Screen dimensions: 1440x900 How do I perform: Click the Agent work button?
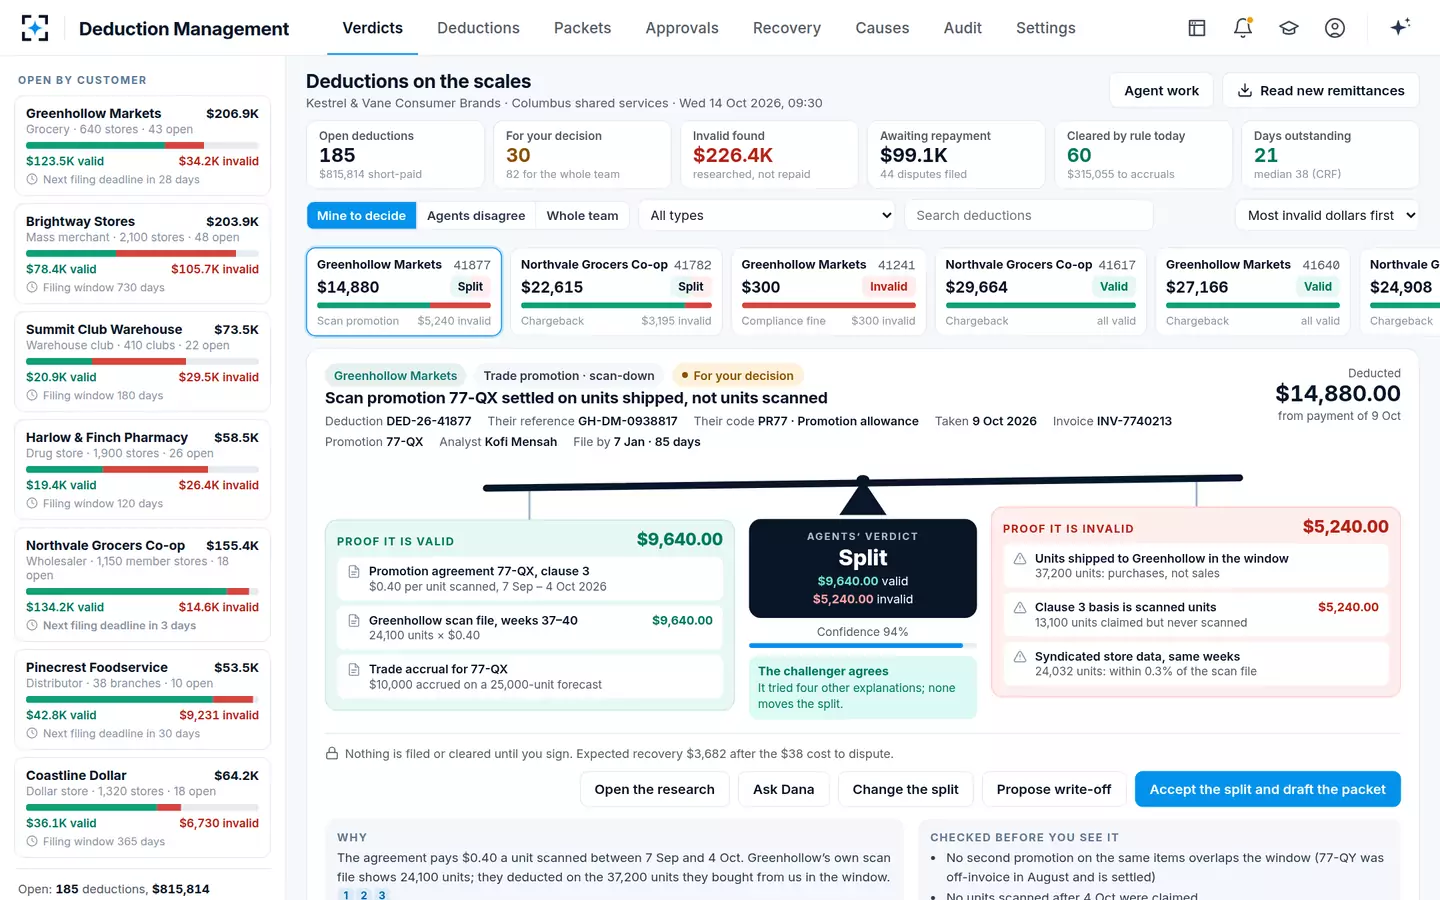(1161, 91)
